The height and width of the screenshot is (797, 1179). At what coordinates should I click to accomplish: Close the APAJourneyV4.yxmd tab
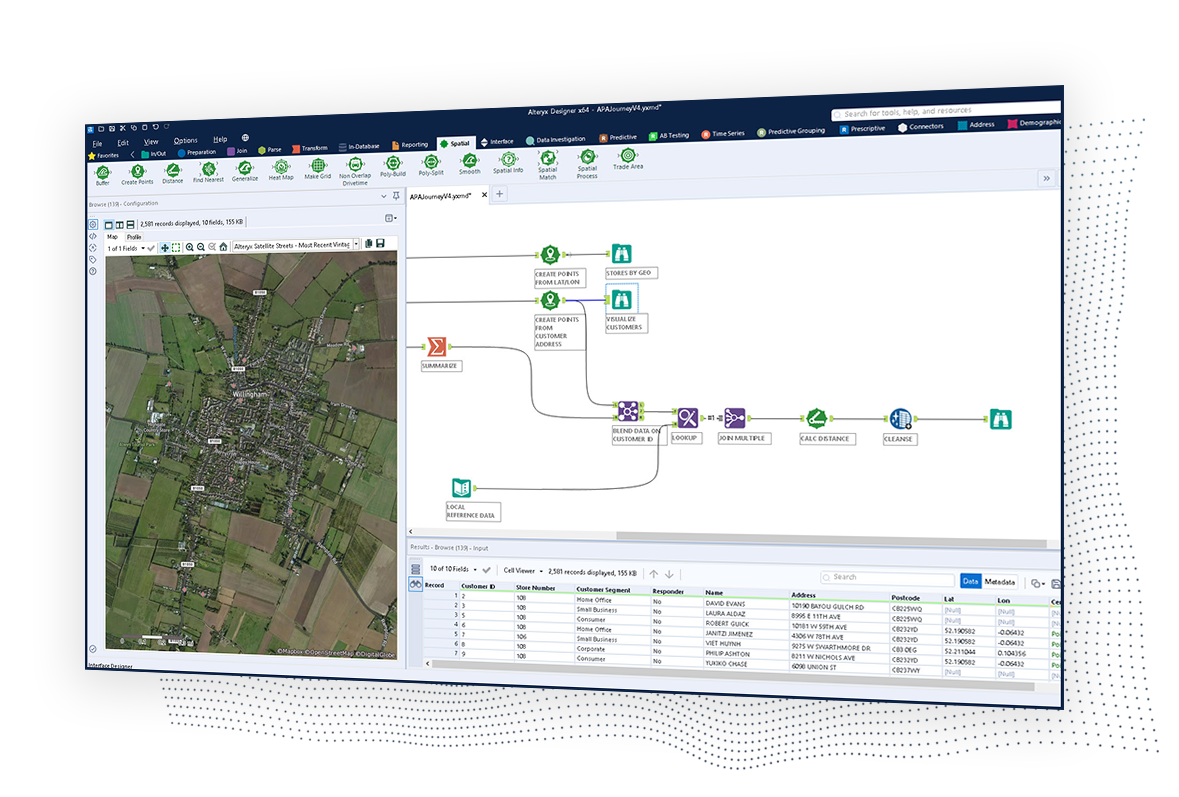click(484, 195)
